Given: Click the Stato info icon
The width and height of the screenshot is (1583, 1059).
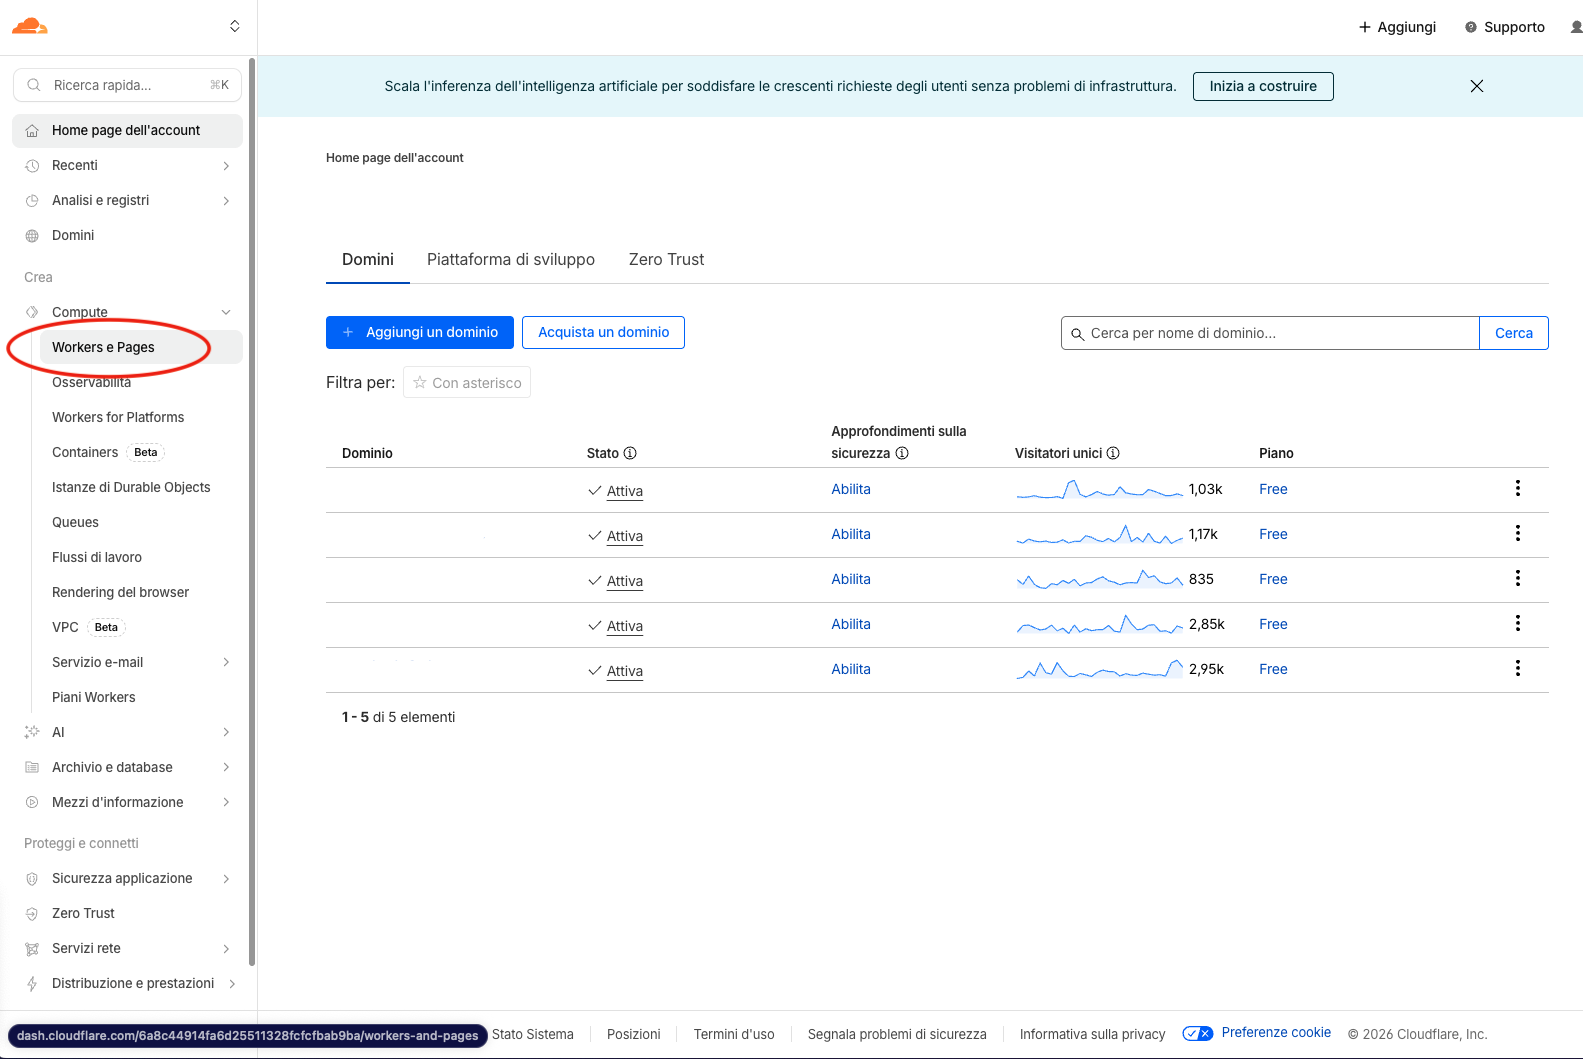Looking at the screenshot, I should [630, 453].
